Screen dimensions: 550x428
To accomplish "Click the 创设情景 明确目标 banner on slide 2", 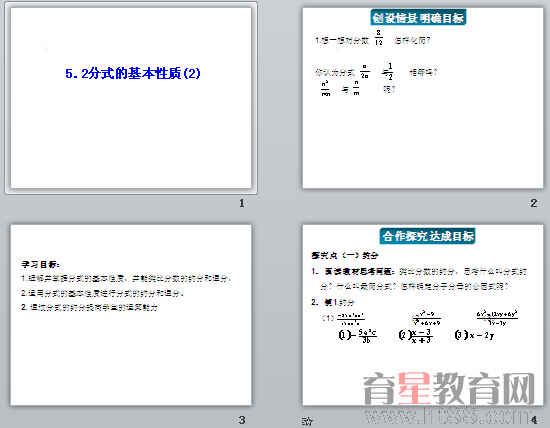I will (x=418, y=18).
